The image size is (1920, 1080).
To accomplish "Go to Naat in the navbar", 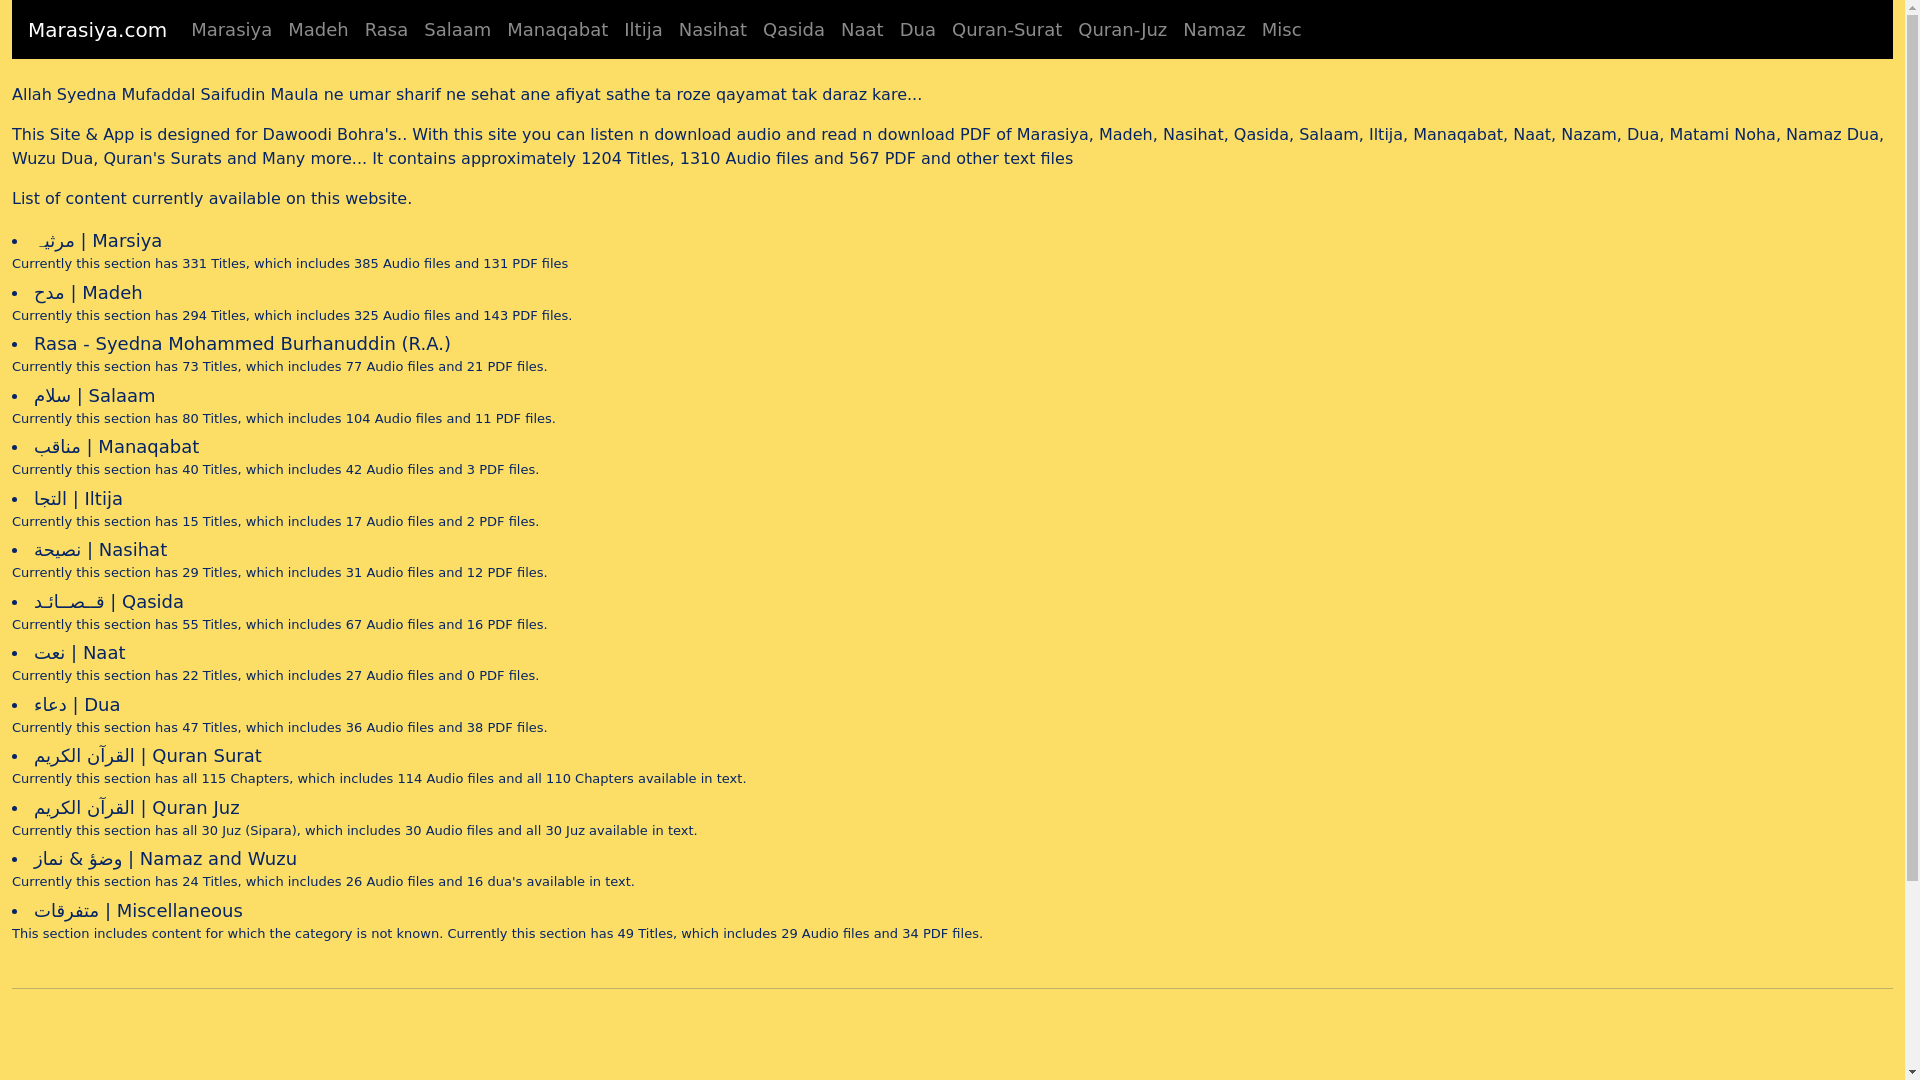I will coord(862,30).
